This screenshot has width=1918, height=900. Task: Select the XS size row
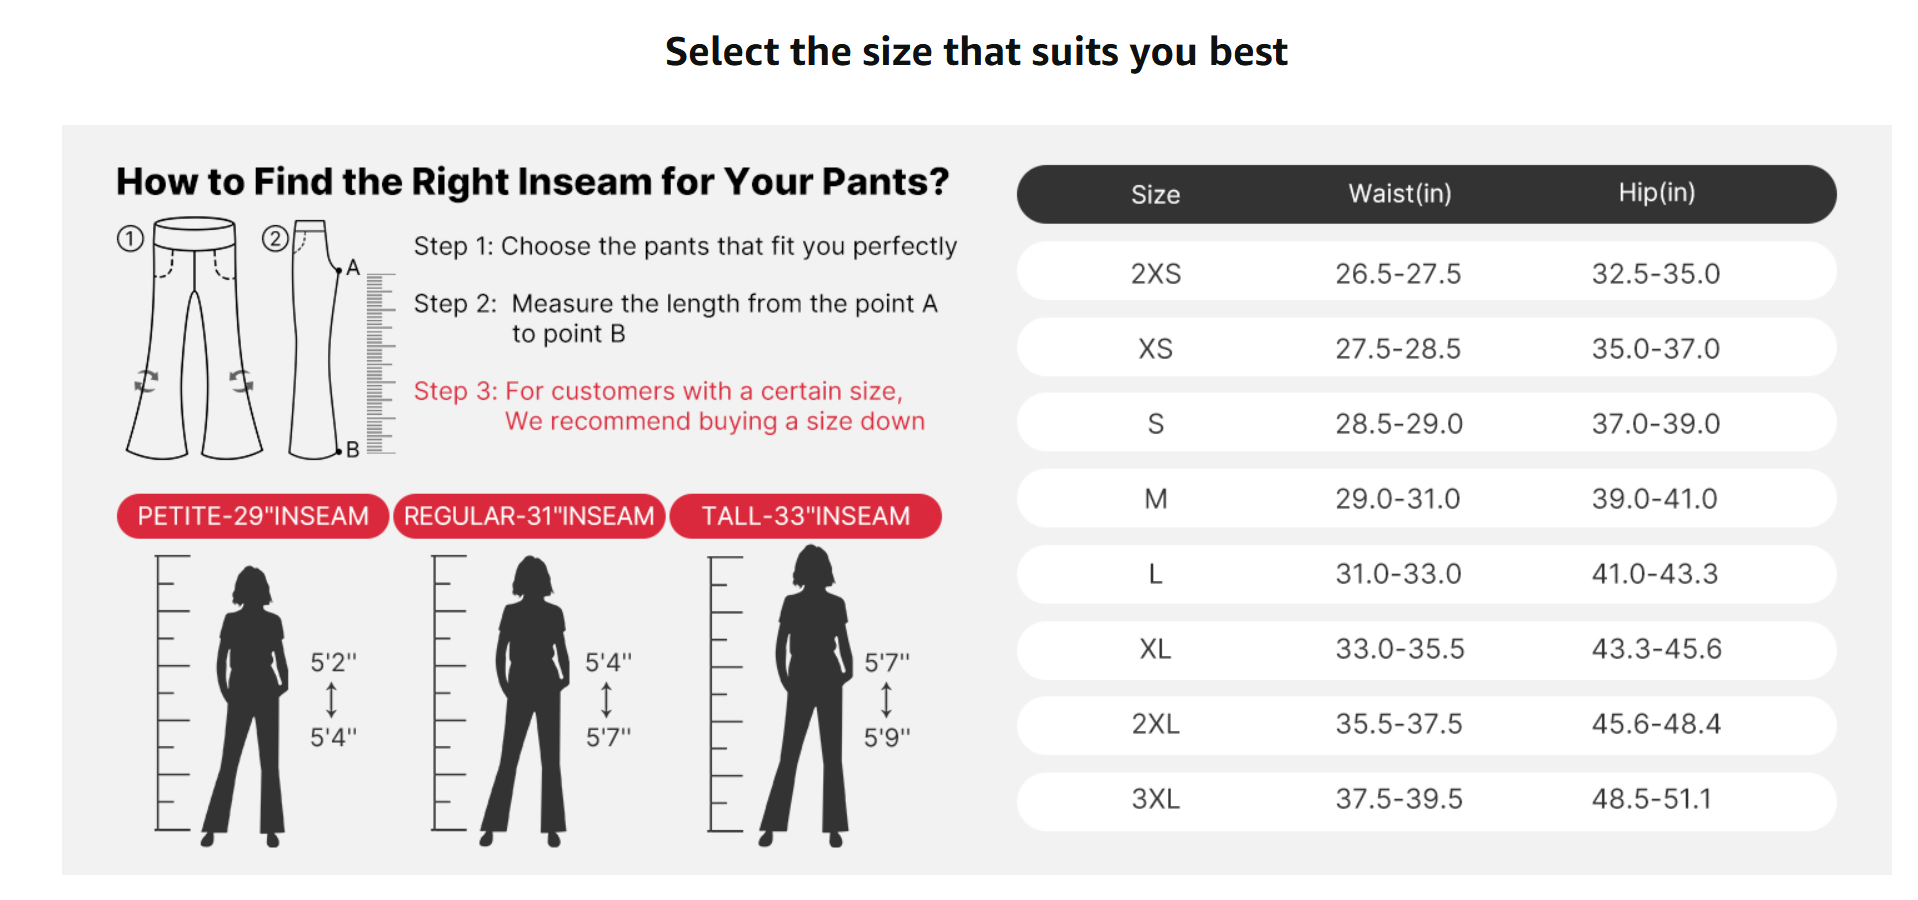(1426, 347)
